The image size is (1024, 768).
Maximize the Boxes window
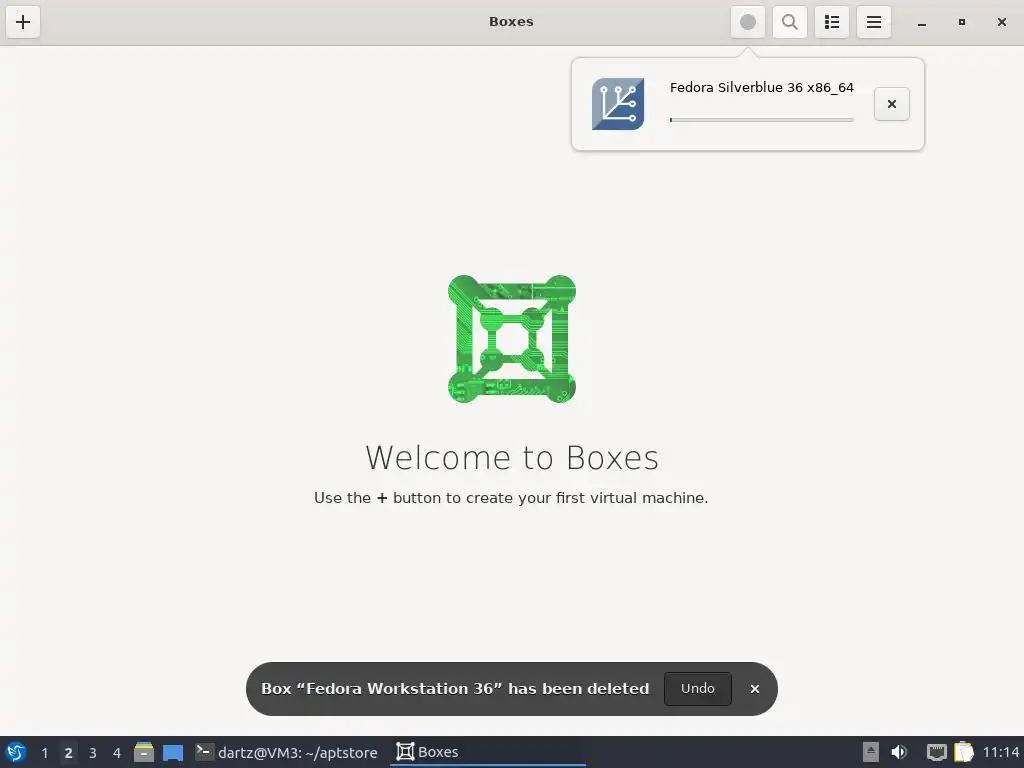coord(961,22)
